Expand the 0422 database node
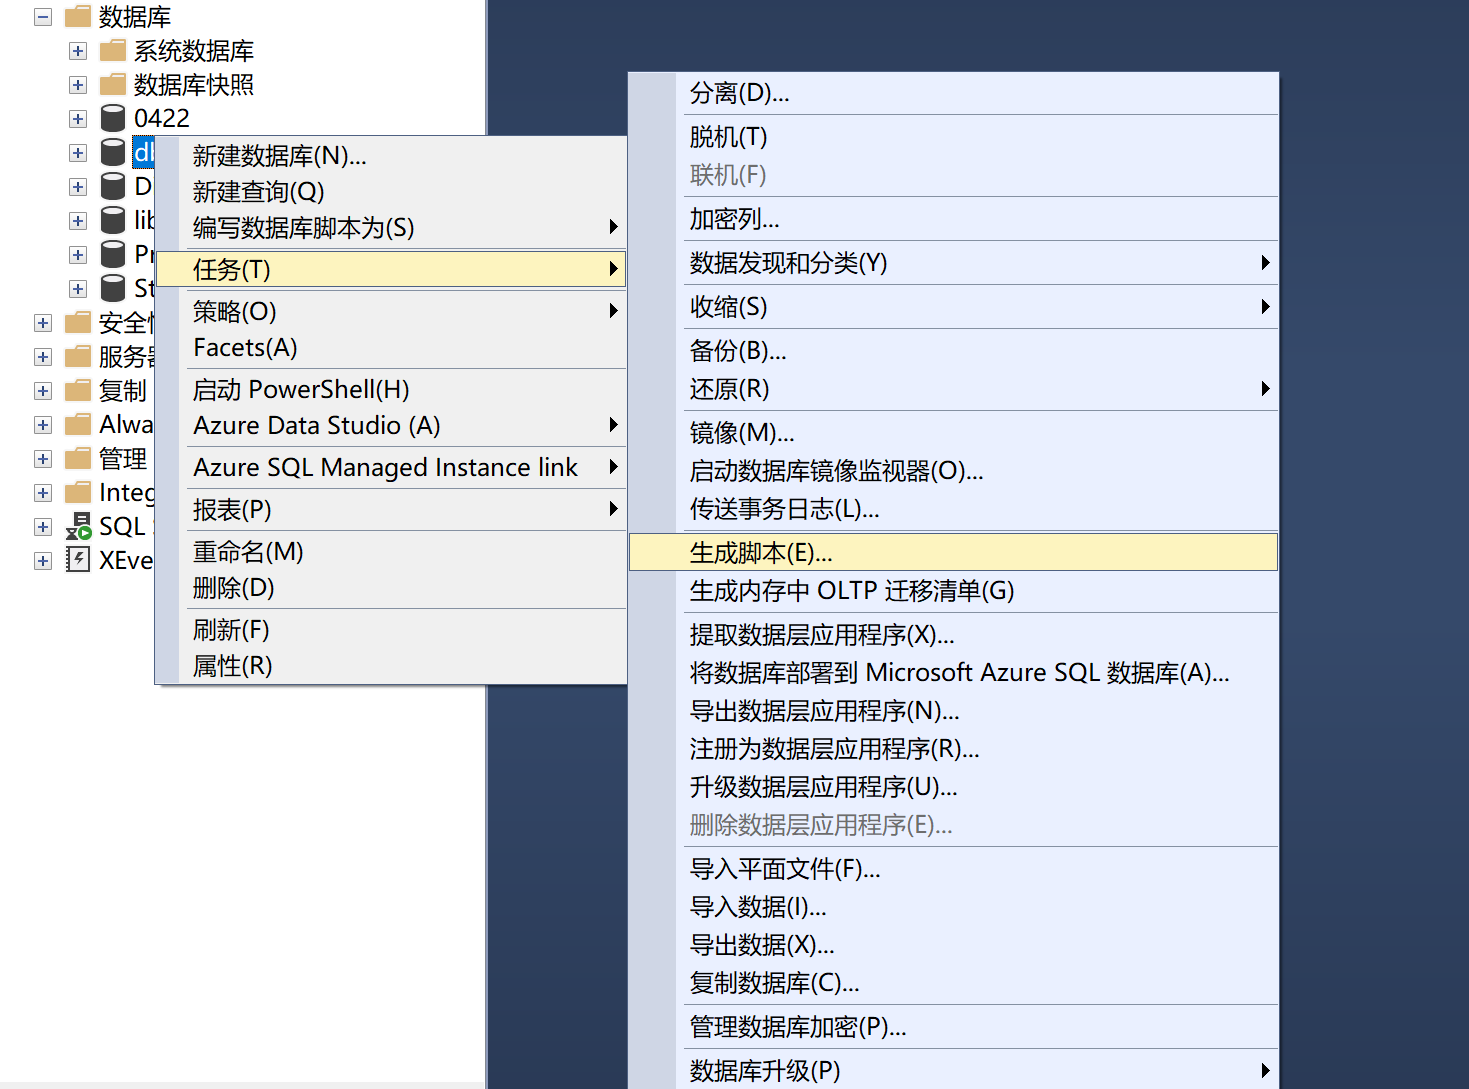 (78, 118)
